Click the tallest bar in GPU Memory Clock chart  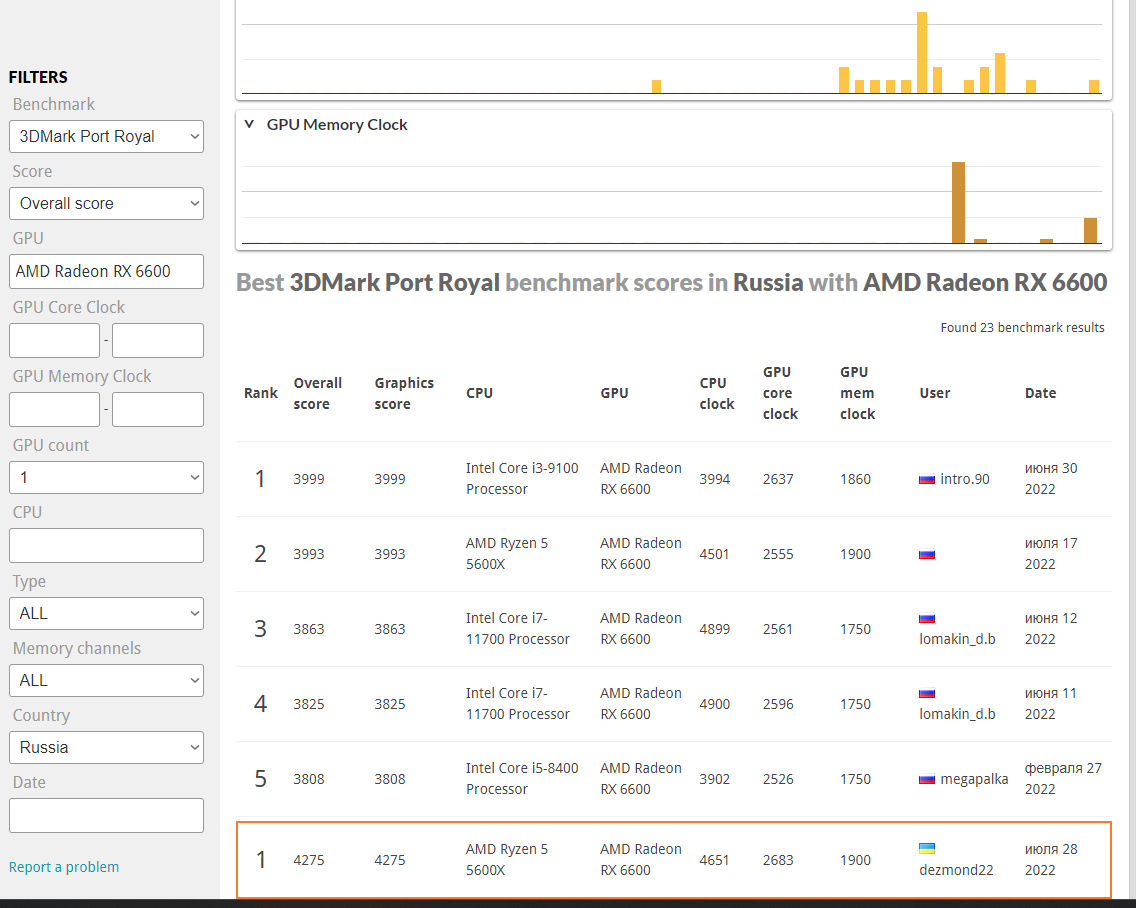click(x=958, y=201)
